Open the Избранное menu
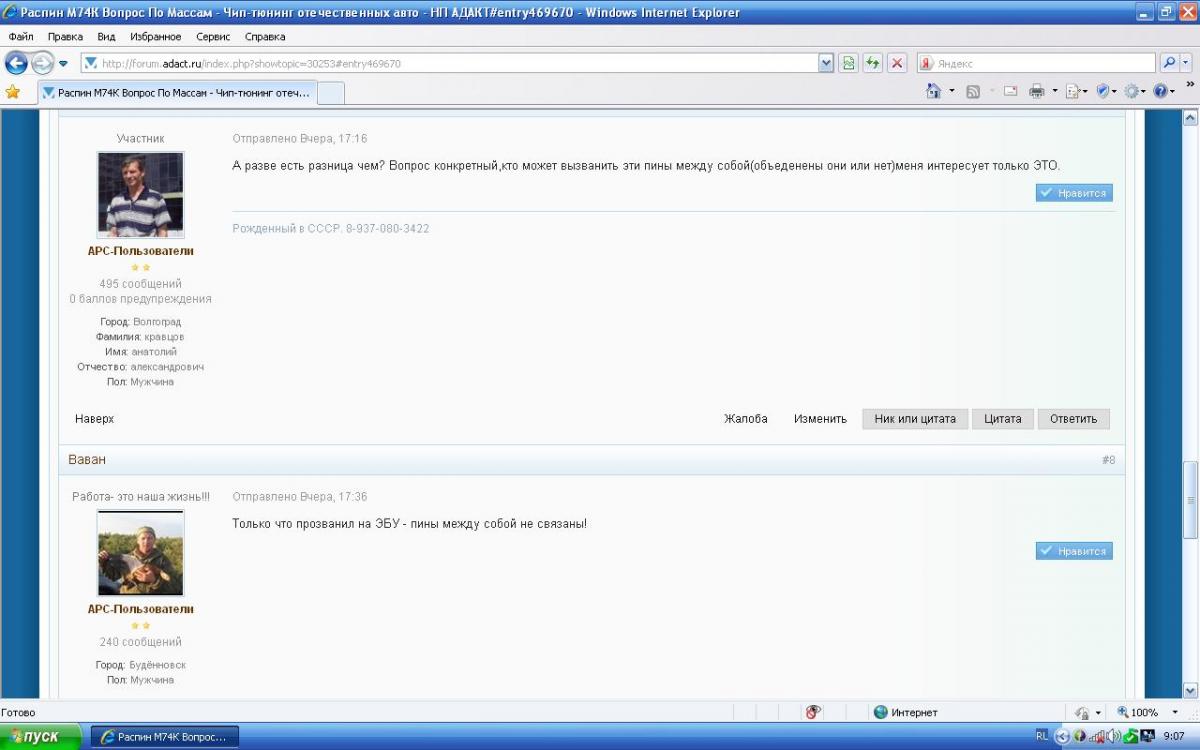The width and height of the screenshot is (1200, 750). tap(155, 36)
